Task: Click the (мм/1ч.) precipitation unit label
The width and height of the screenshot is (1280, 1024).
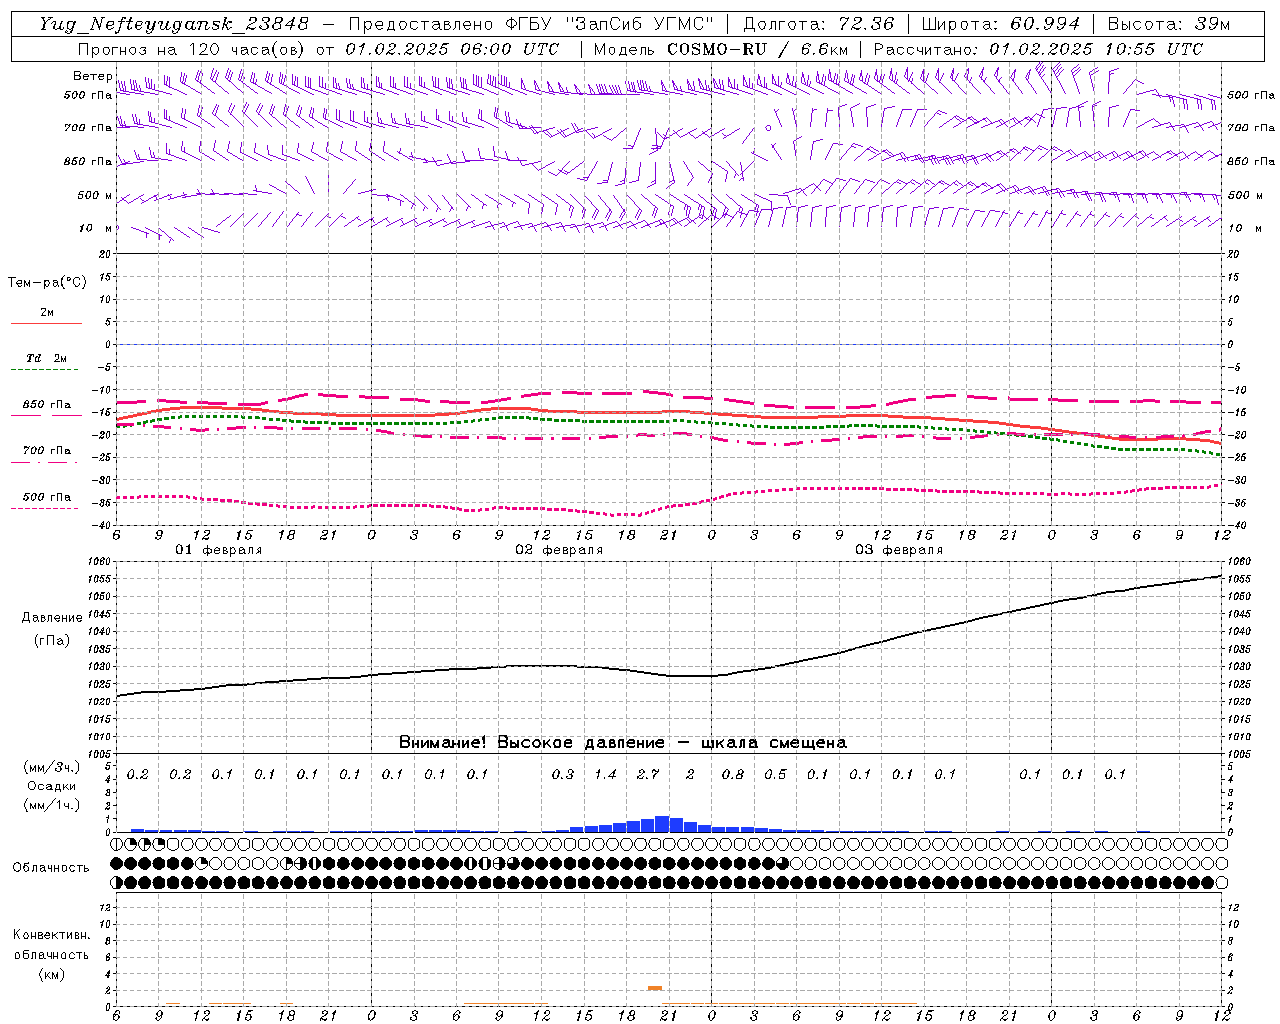Action: (x=52, y=805)
